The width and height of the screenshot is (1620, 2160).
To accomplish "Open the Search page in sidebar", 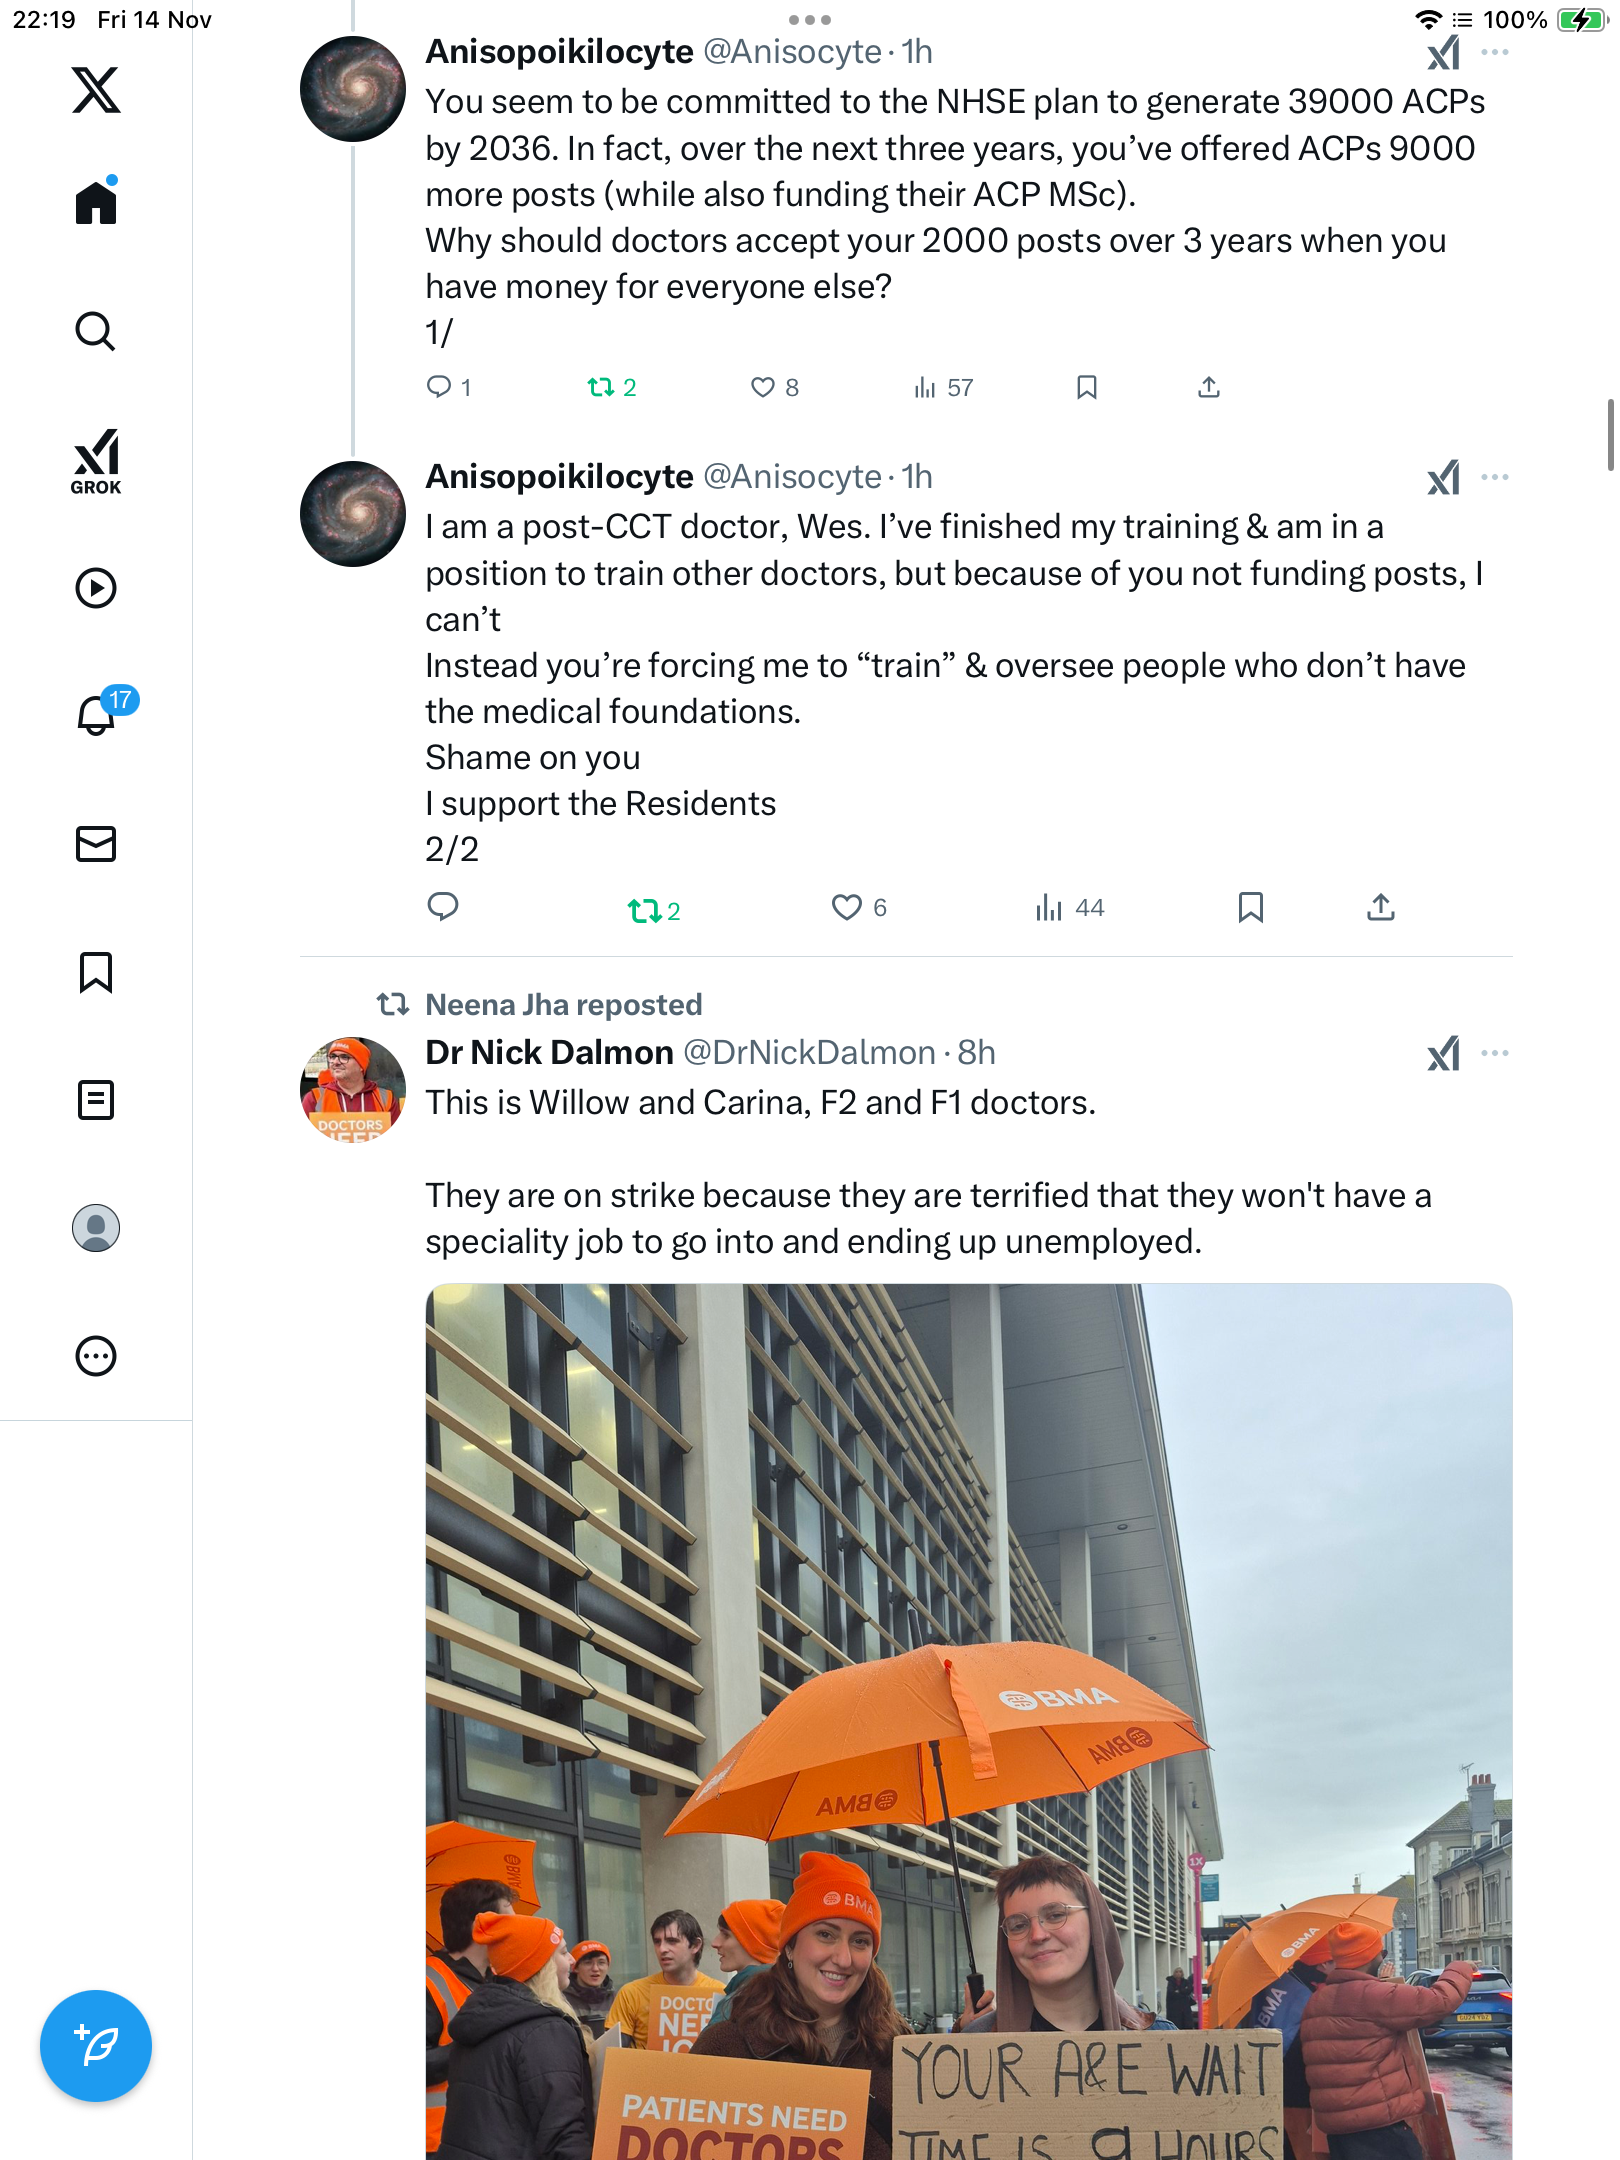I will [x=96, y=331].
